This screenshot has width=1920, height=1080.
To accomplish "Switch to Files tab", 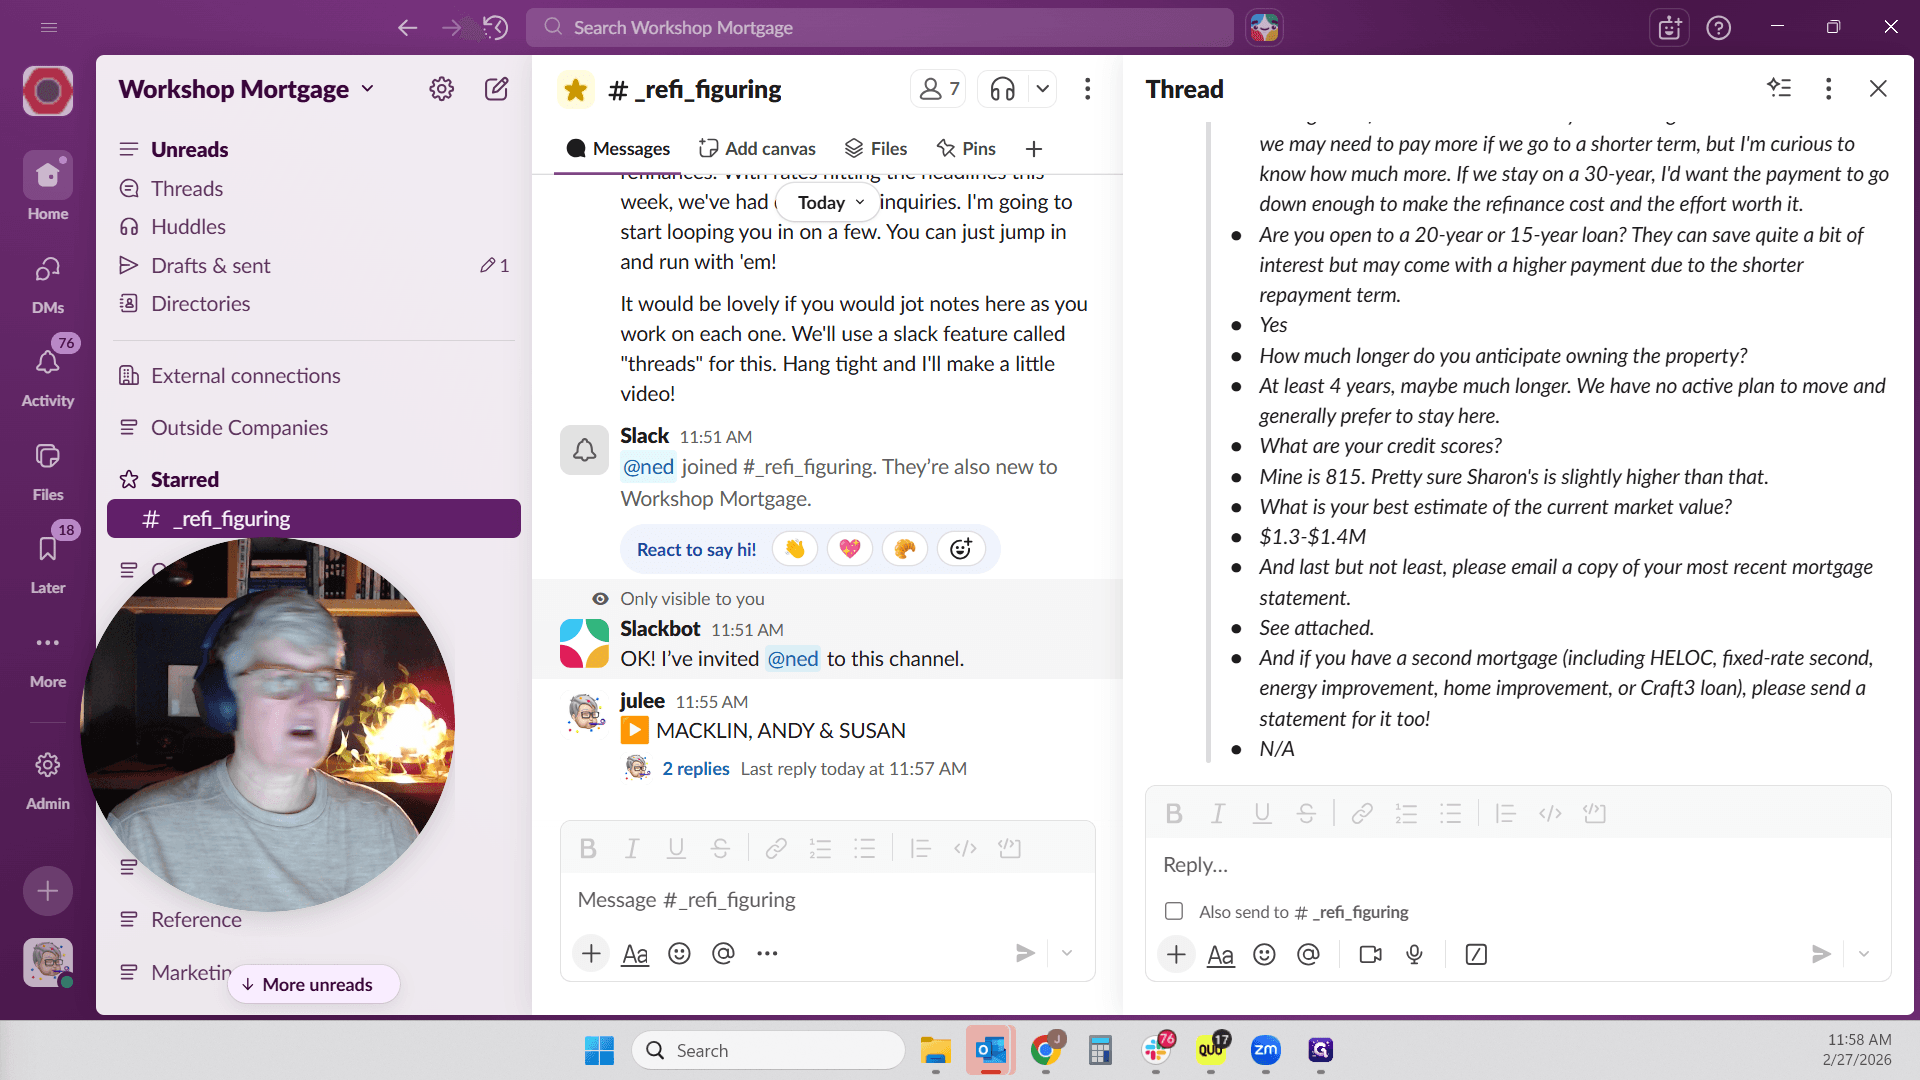I will click(876, 148).
